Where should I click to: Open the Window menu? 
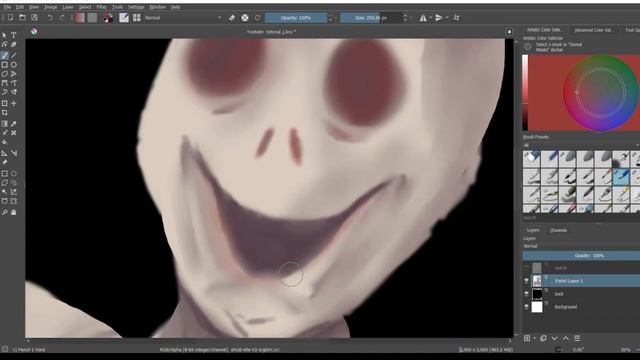point(157,7)
